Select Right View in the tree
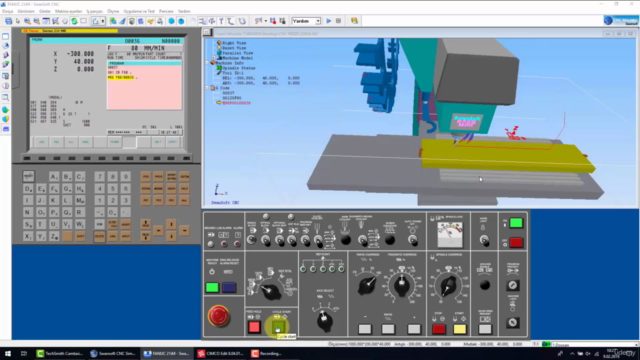640x360 pixels. (234, 43)
